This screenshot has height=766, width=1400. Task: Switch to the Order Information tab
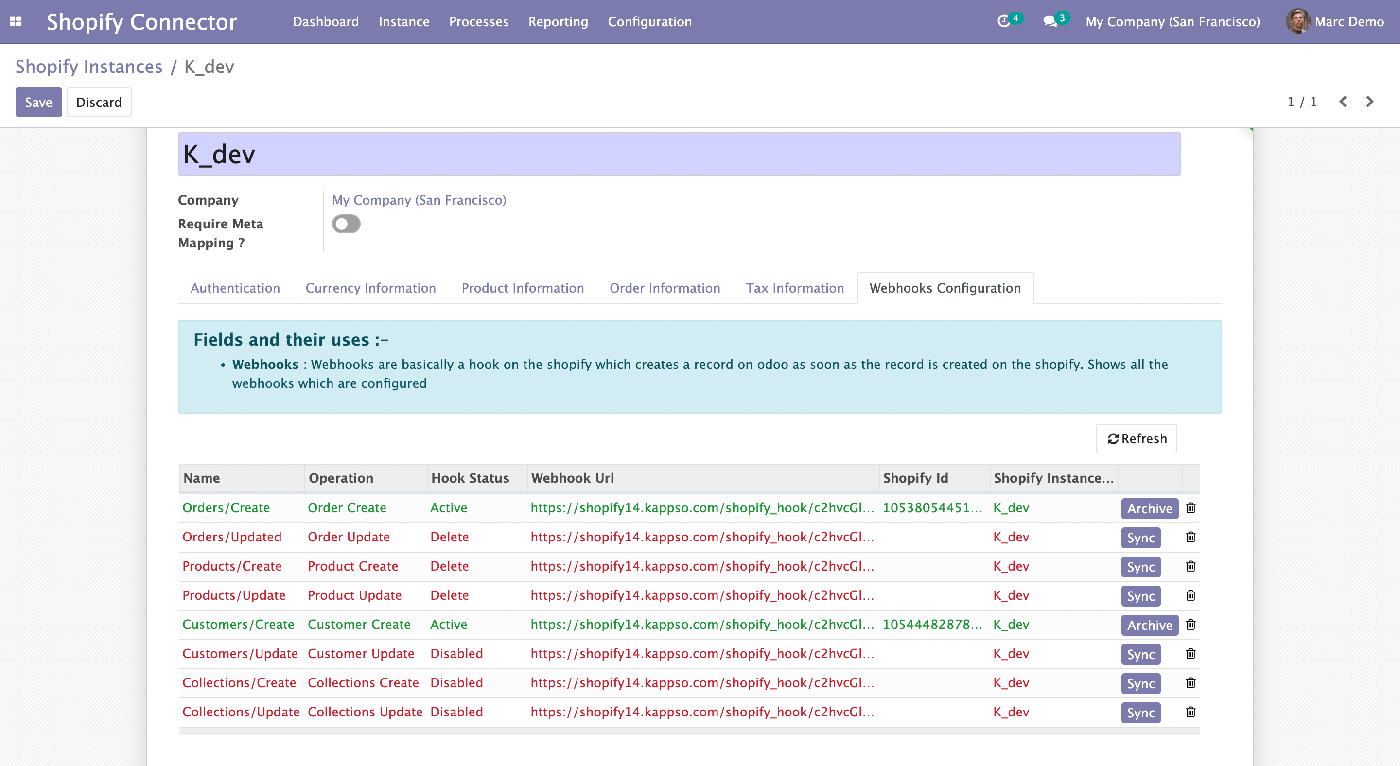(665, 288)
